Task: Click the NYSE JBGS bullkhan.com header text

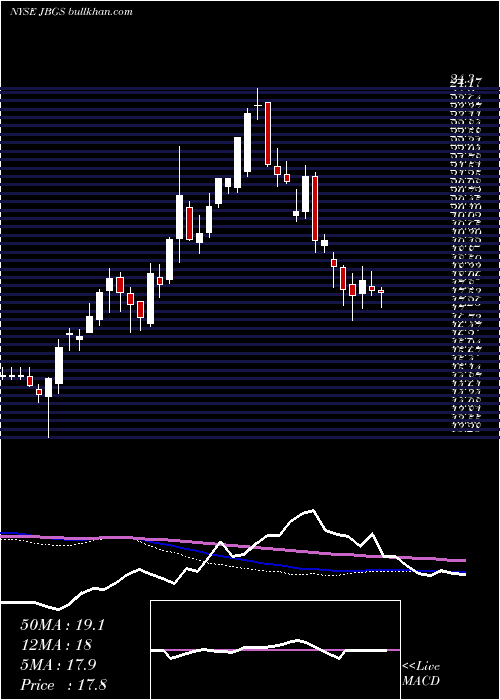Action: pyautogui.click(x=71, y=12)
